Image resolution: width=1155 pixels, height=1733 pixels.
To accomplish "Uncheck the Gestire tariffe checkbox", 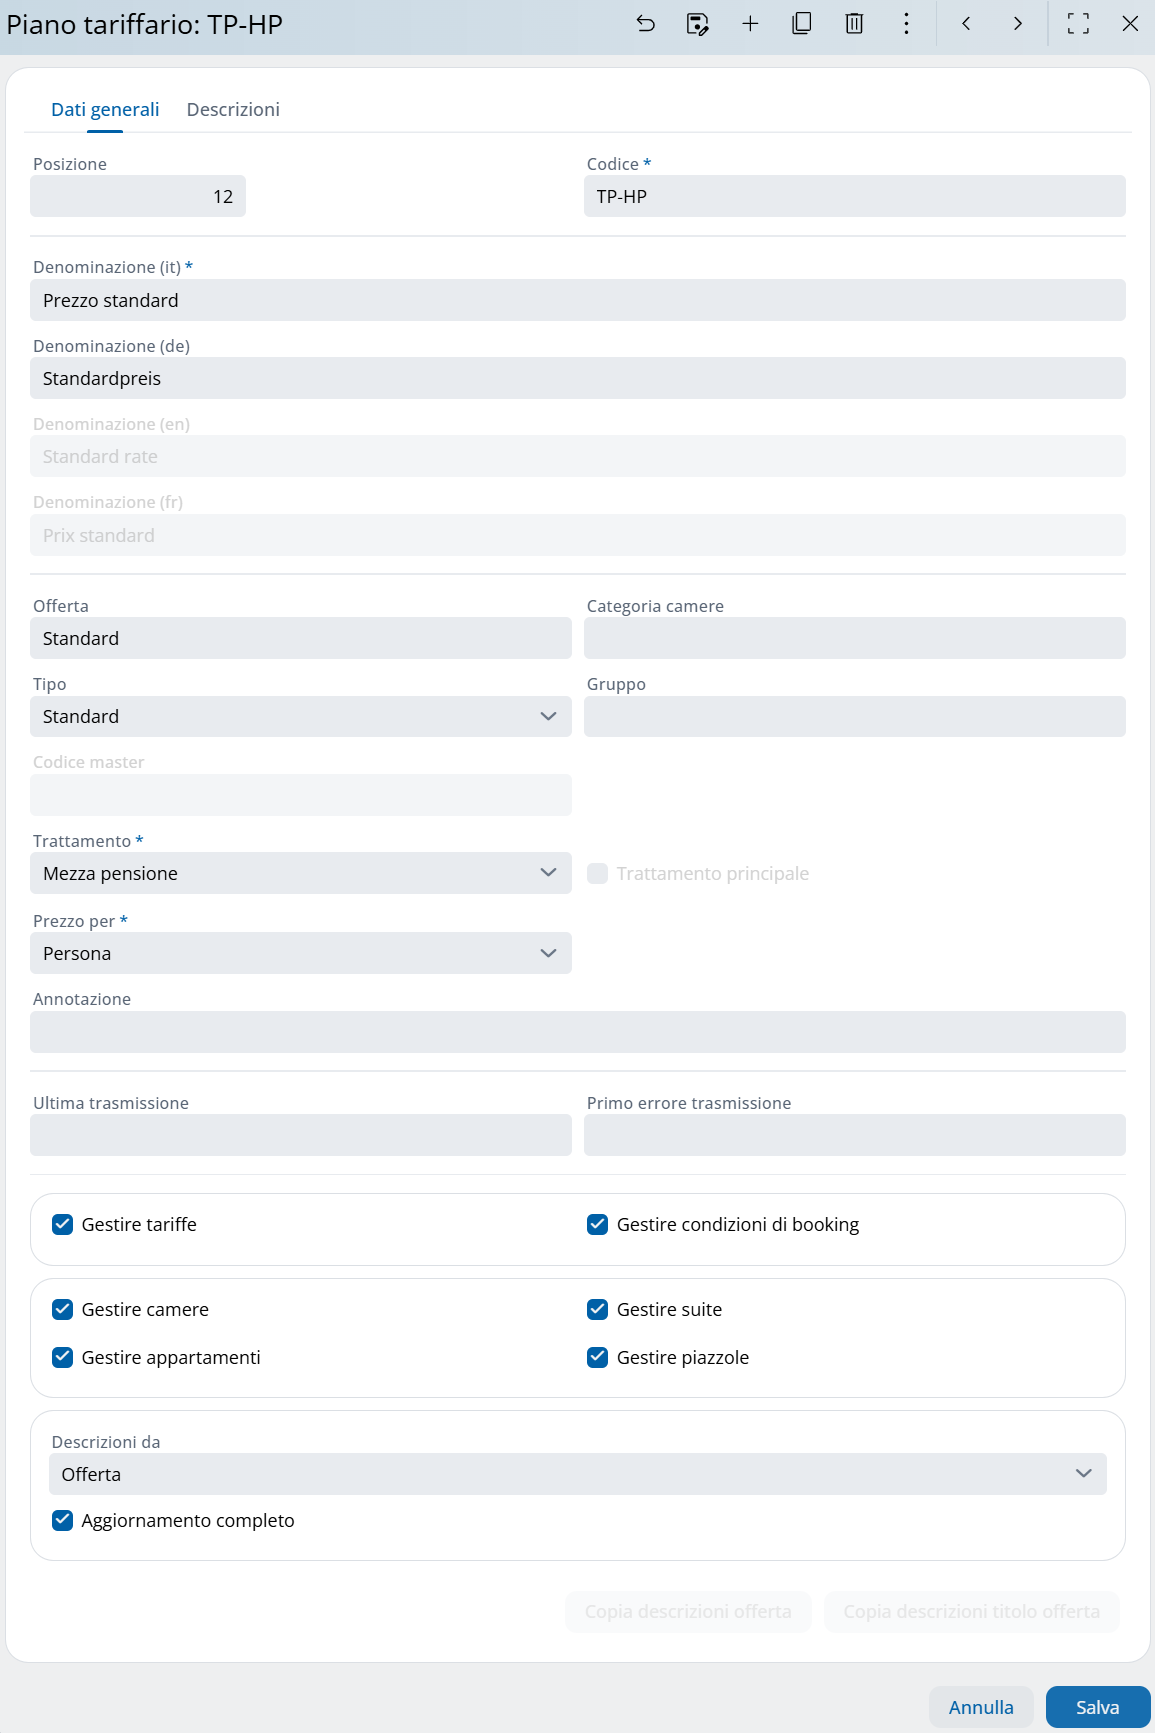I will click(63, 1224).
